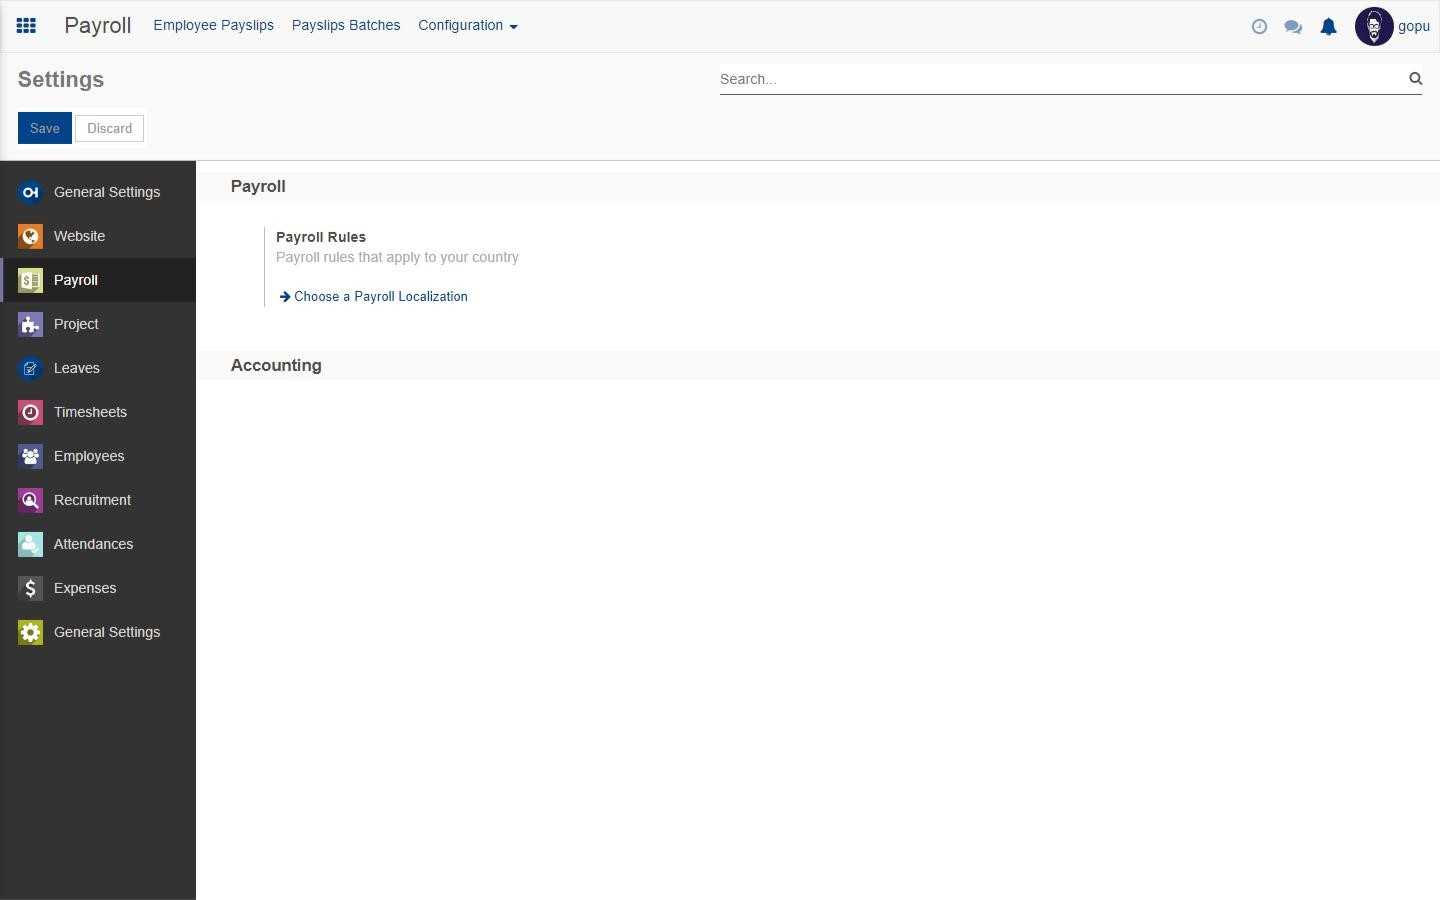1440x900 pixels.
Task: Open the conversations chat icon
Action: (x=1293, y=27)
